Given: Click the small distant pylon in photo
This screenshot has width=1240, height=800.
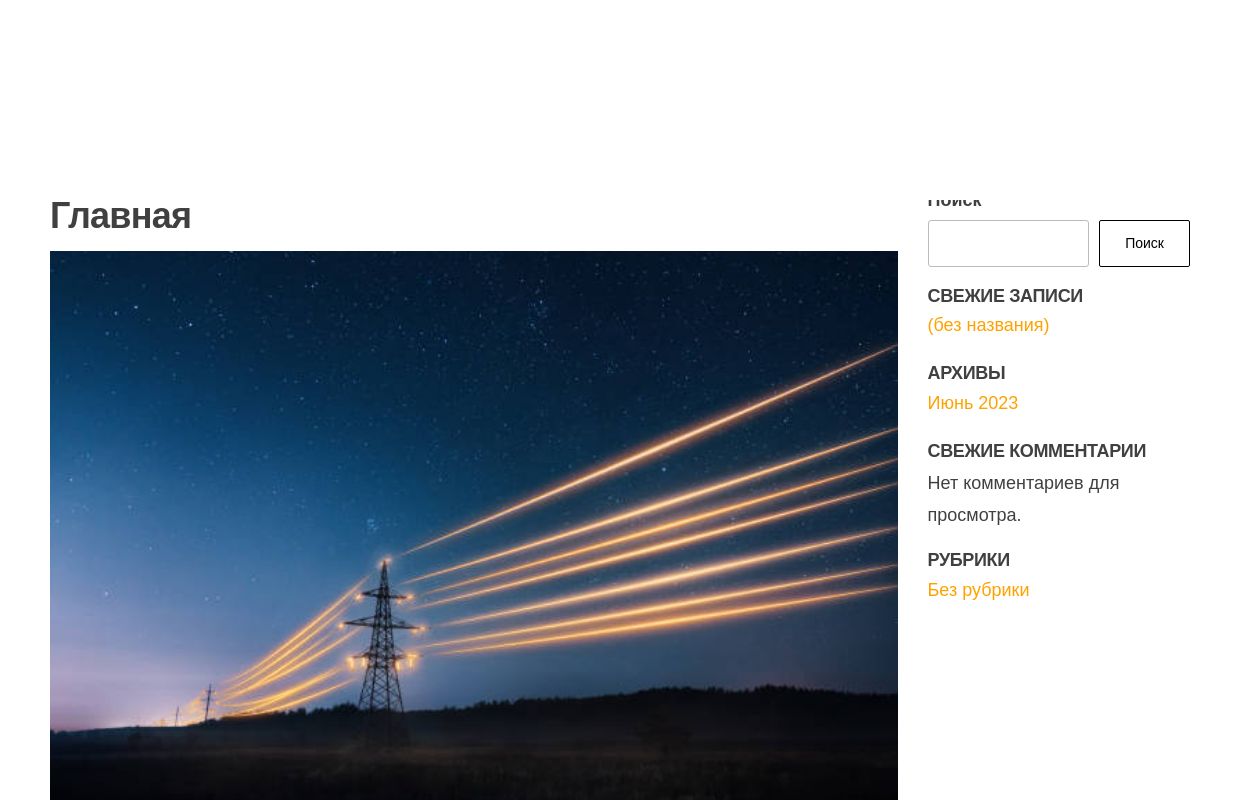Looking at the screenshot, I should click(x=208, y=701).
